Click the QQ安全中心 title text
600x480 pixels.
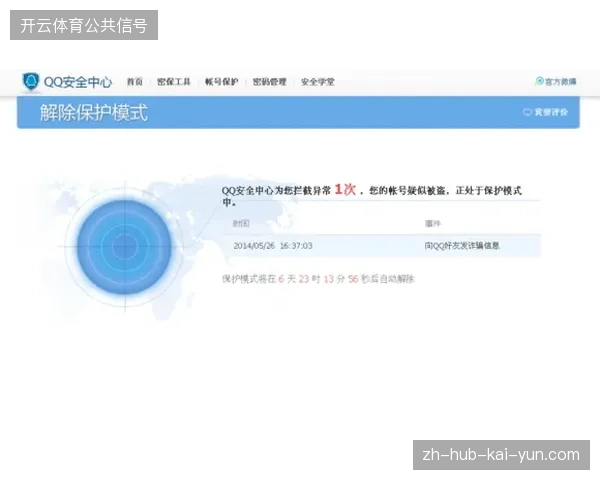78,82
